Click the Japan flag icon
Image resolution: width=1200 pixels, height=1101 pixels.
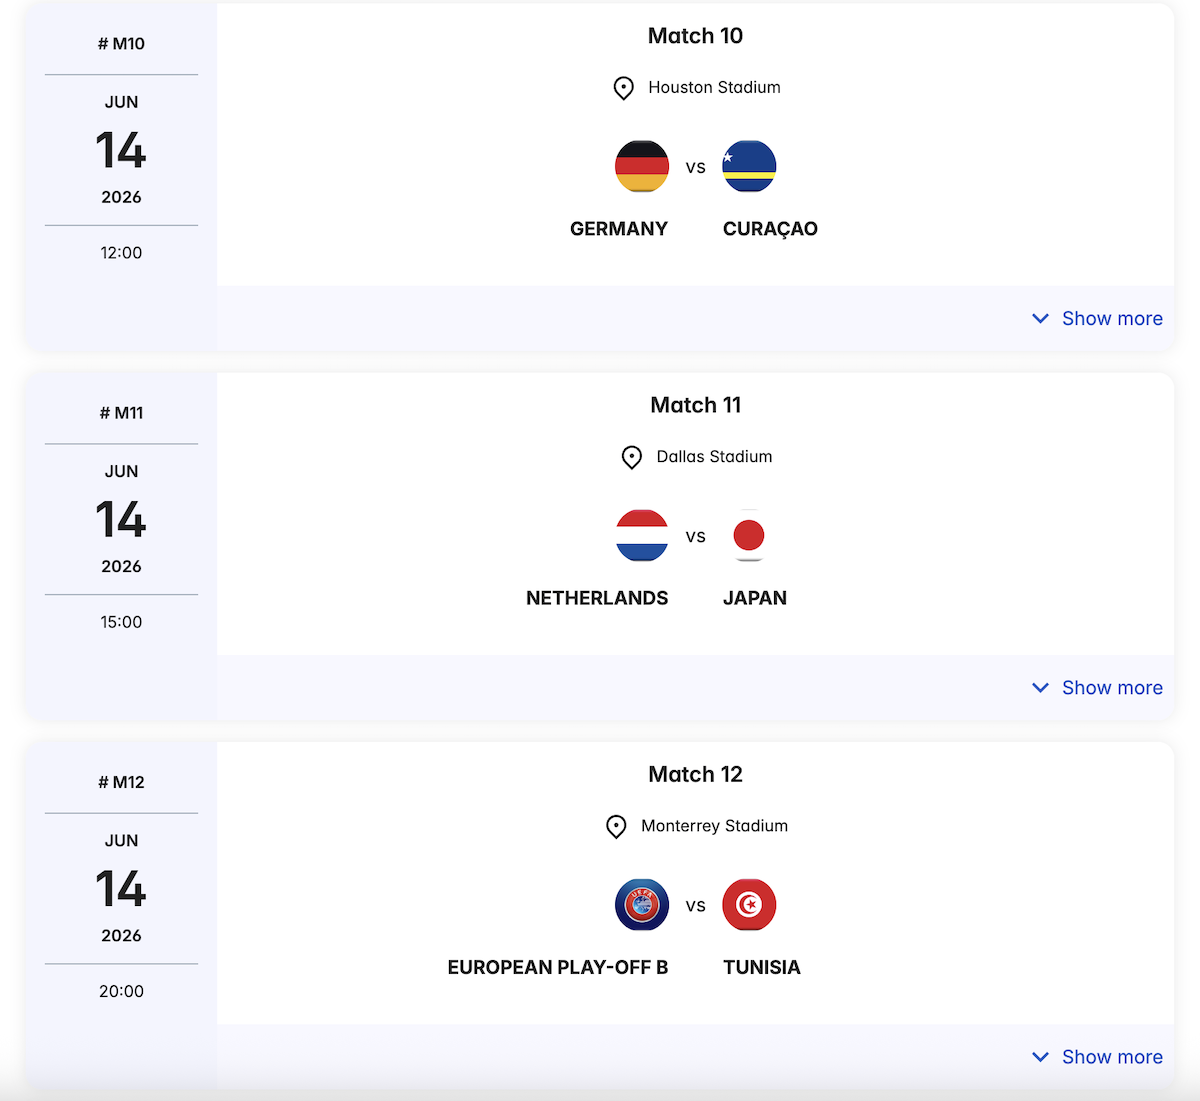pos(749,535)
